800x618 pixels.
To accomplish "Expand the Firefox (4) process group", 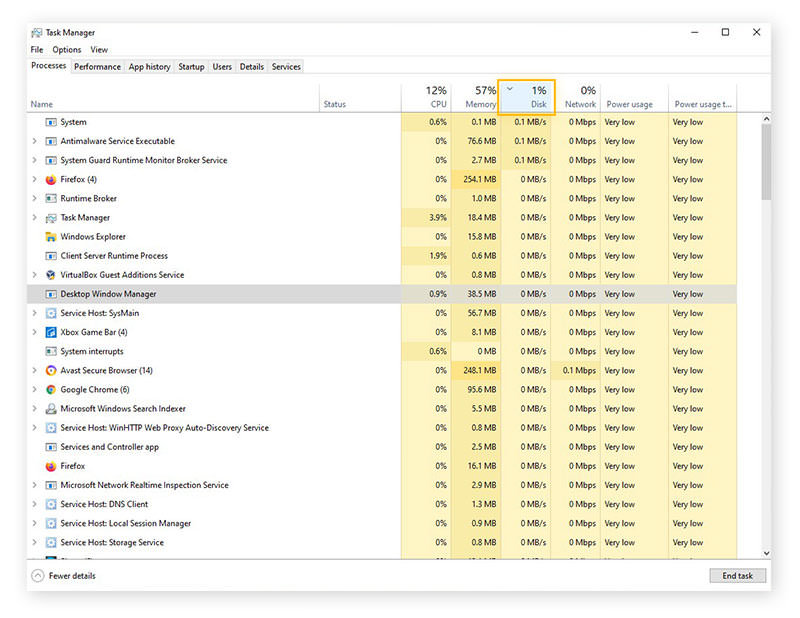I will 35,179.
